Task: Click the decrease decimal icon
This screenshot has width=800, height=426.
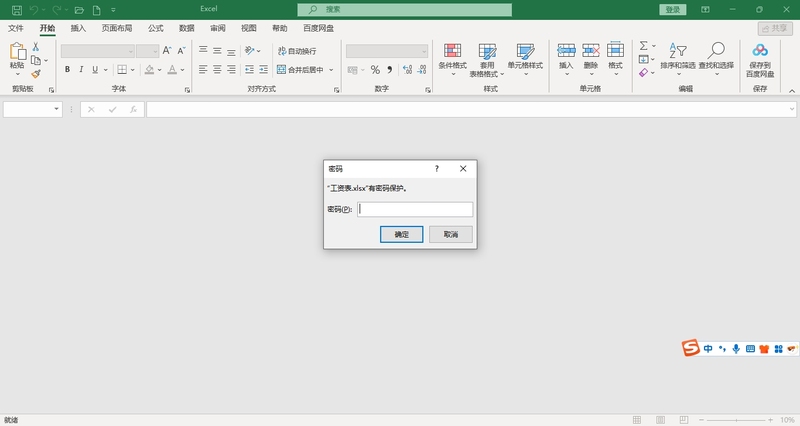Action: click(x=422, y=70)
